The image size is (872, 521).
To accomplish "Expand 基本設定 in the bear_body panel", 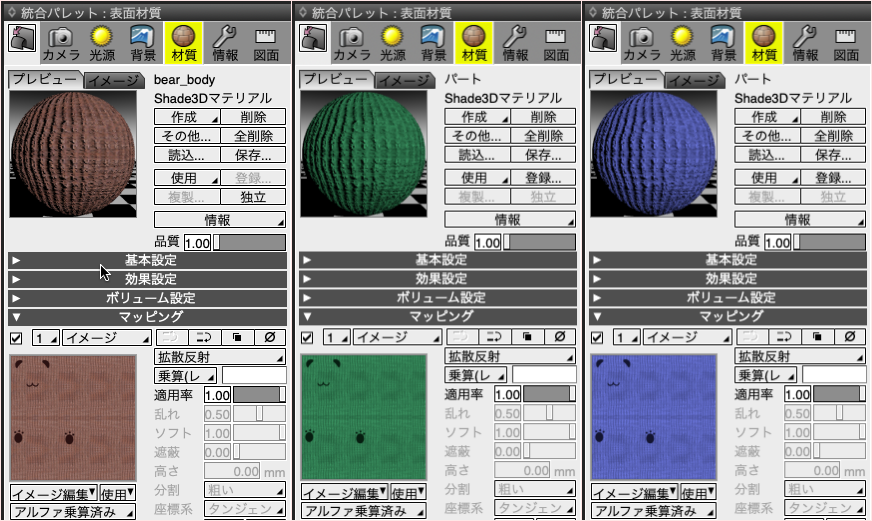I will tap(147, 260).
